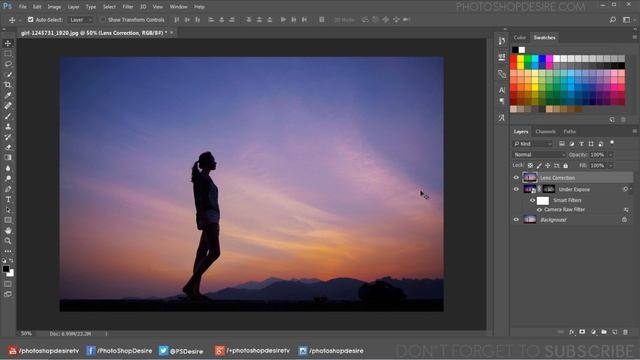Toggle Smart Filters visibility eye
This screenshot has height=360, width=640.
click(532, 200)
